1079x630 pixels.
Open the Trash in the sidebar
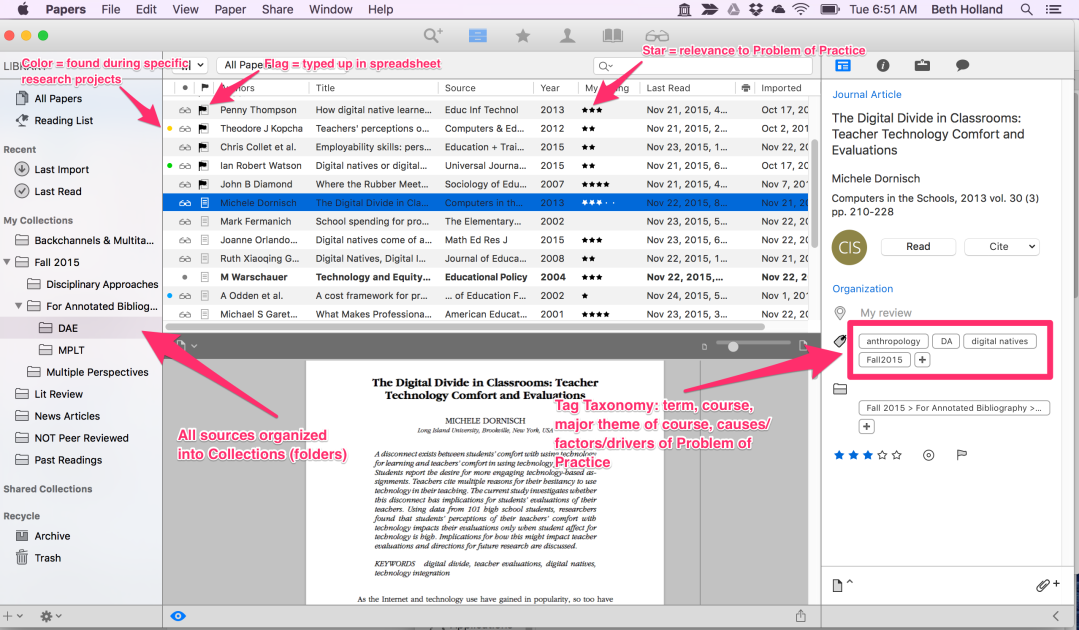(x=47, y=558)
